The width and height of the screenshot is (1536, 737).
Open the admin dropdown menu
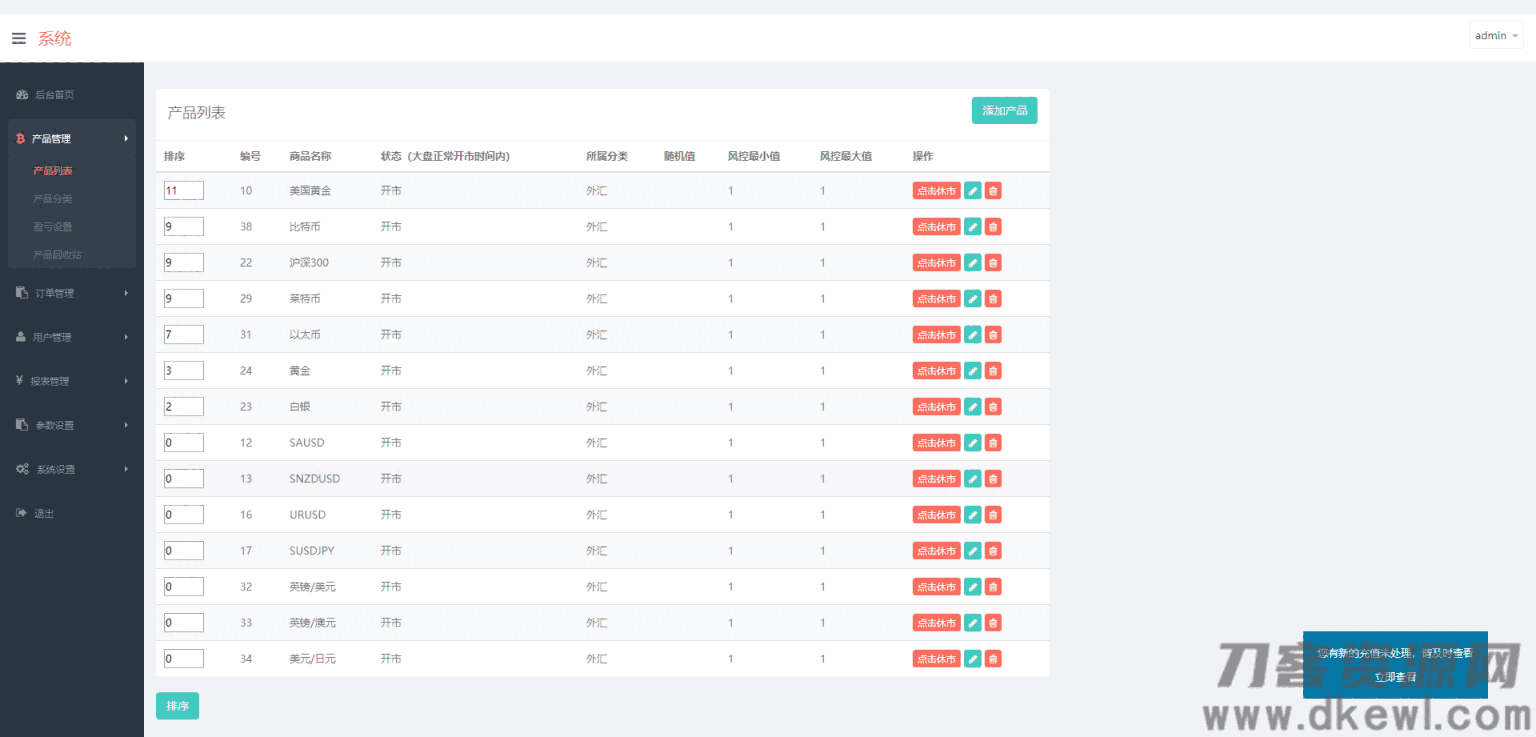point(1496,36)
